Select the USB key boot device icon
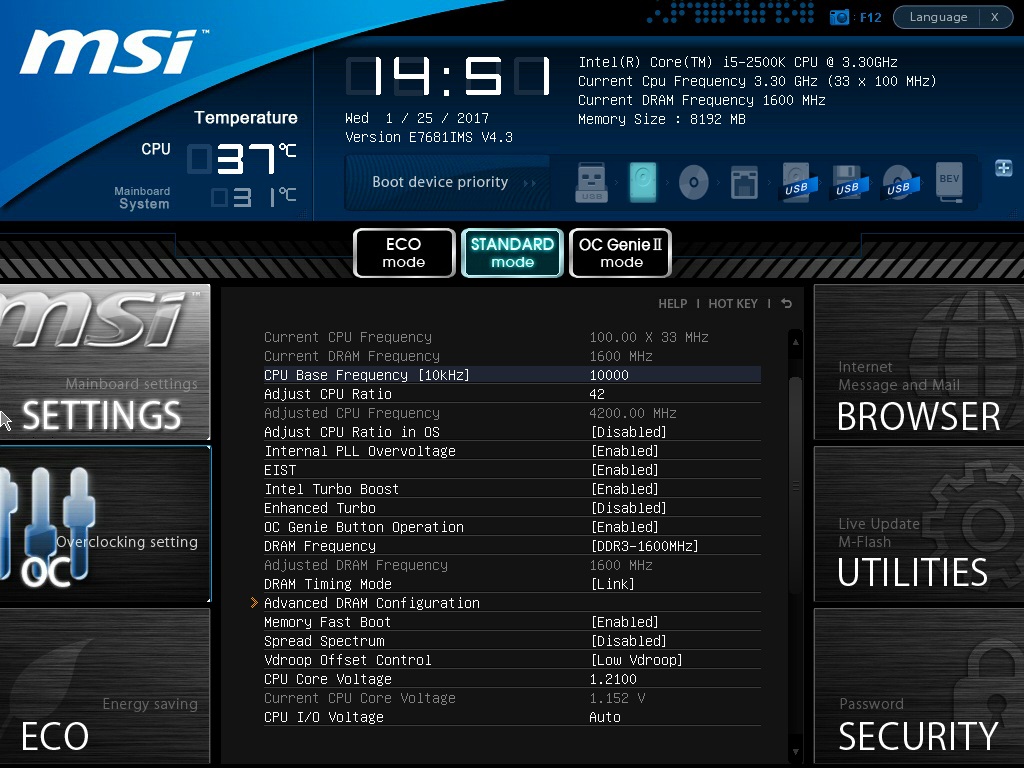The height and width of the screenshot is (768, 1024). point(592,182)
